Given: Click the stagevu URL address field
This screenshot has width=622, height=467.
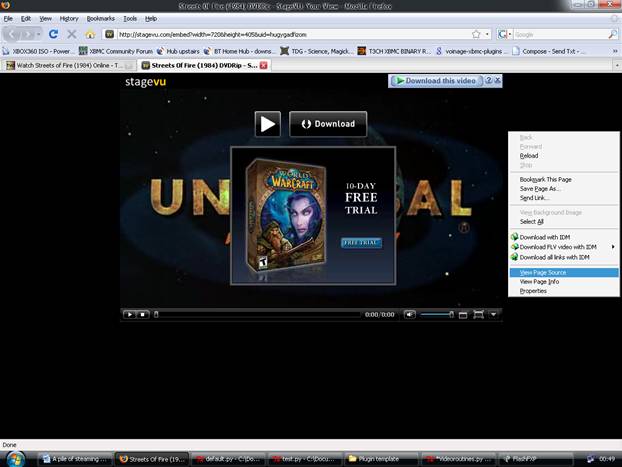Looking at the screenshot, I should 294,35.
